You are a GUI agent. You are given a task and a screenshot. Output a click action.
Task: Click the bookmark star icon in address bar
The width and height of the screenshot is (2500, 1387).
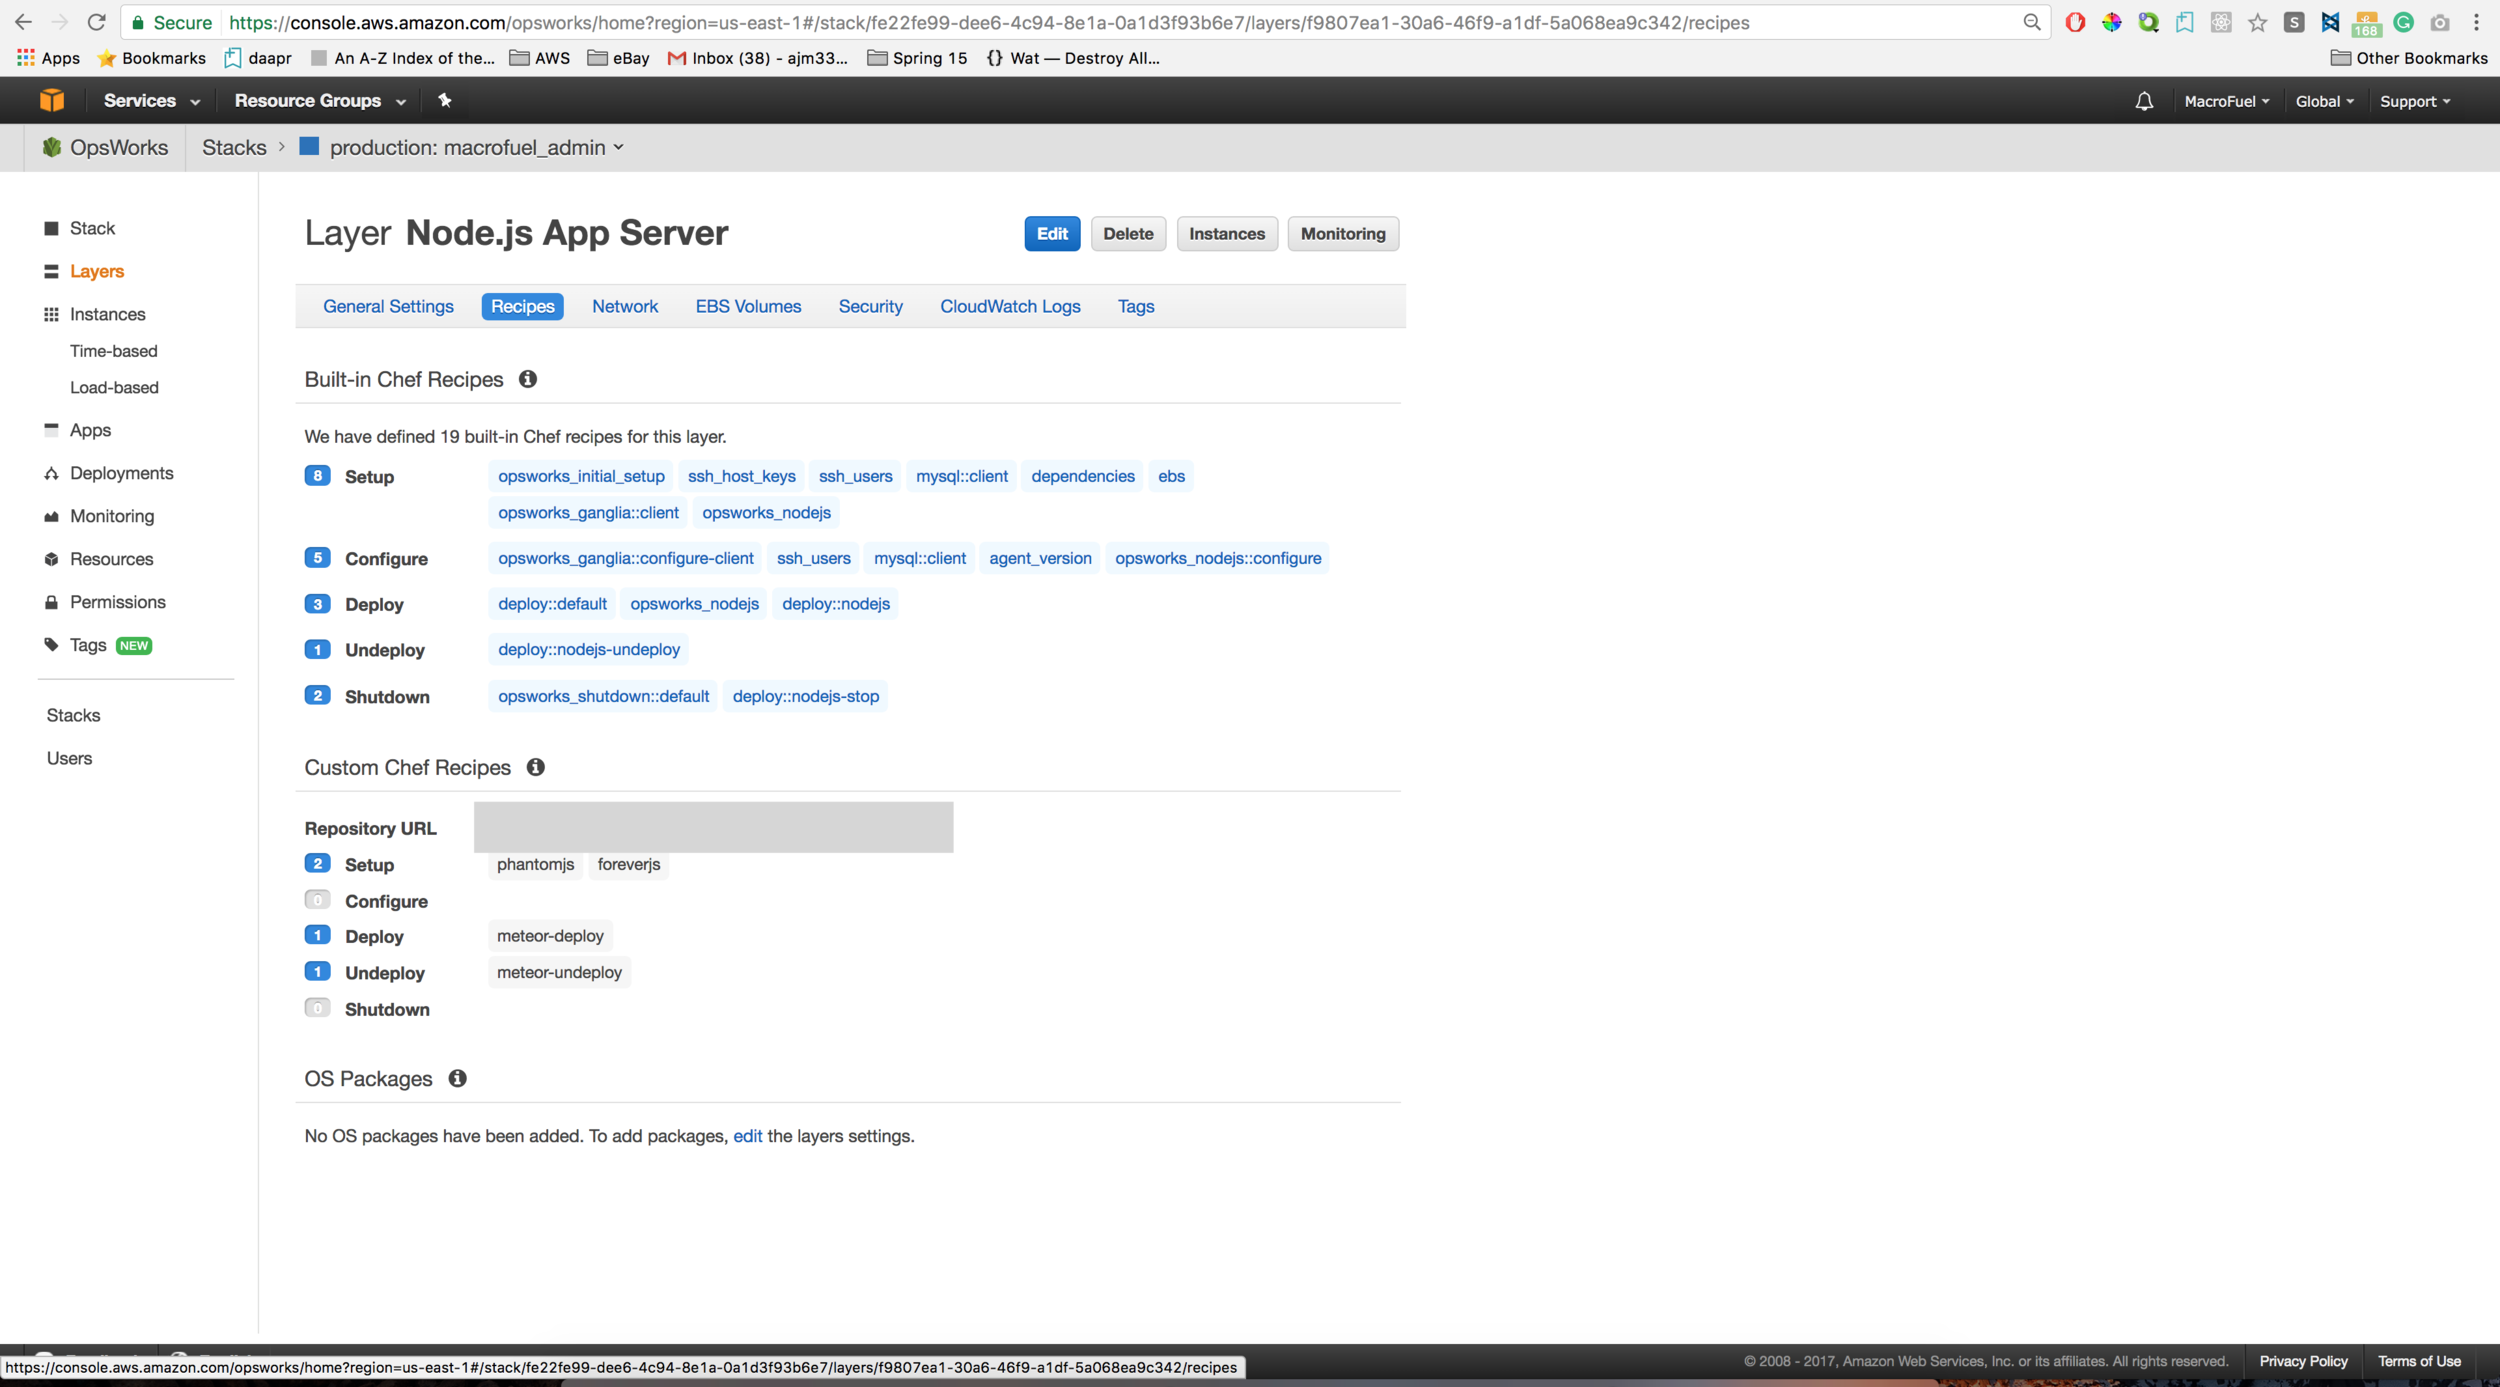click(x=2257, y=22)
